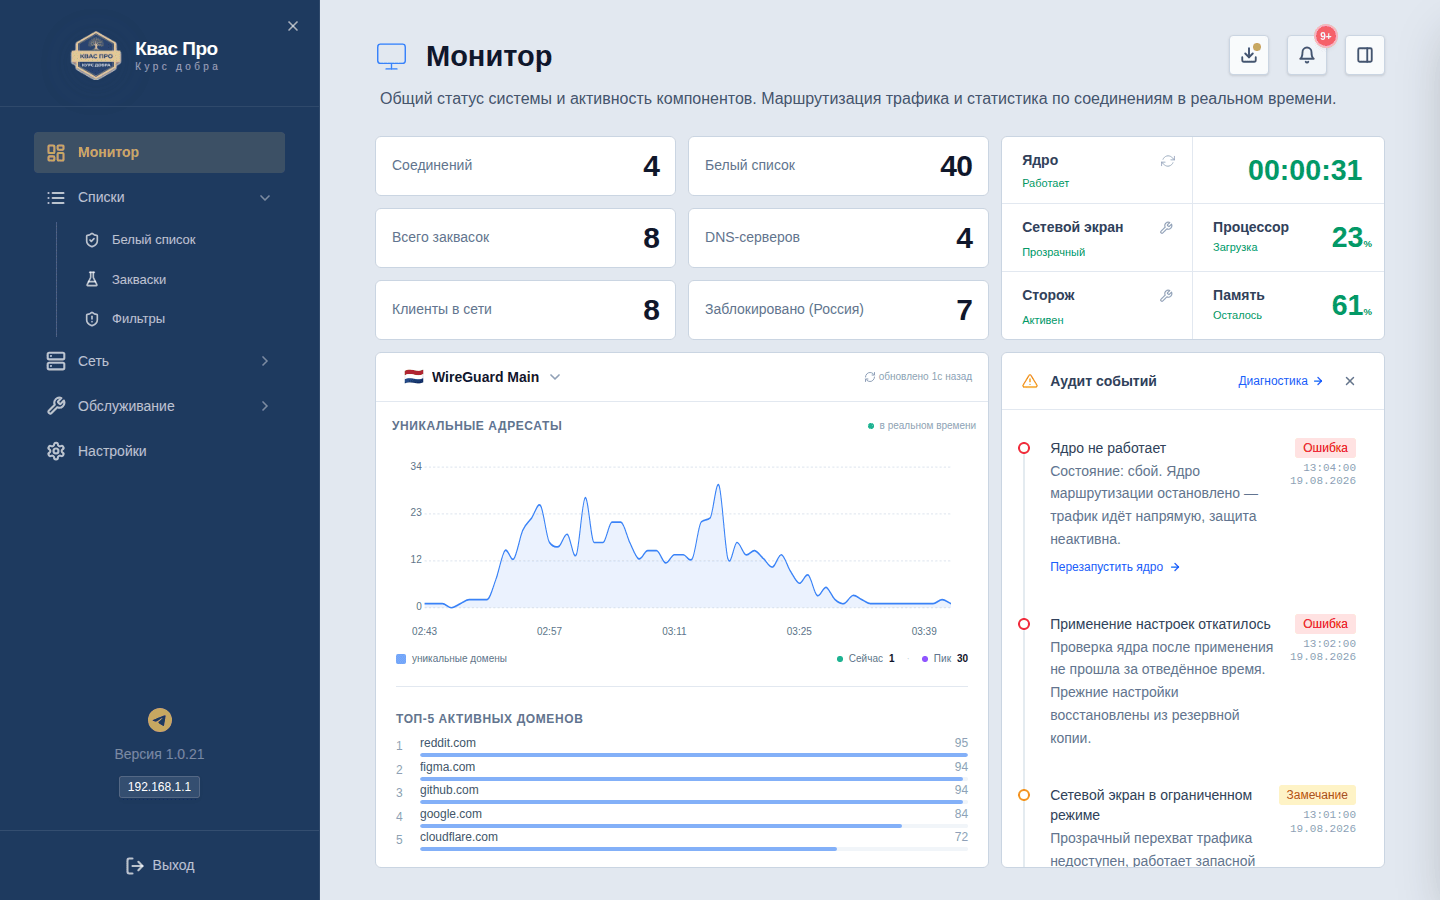Image resolution: width=1440 pixels, height=900 pixels.
Task: Click the Диагностика link
Action: (1281, 381)
